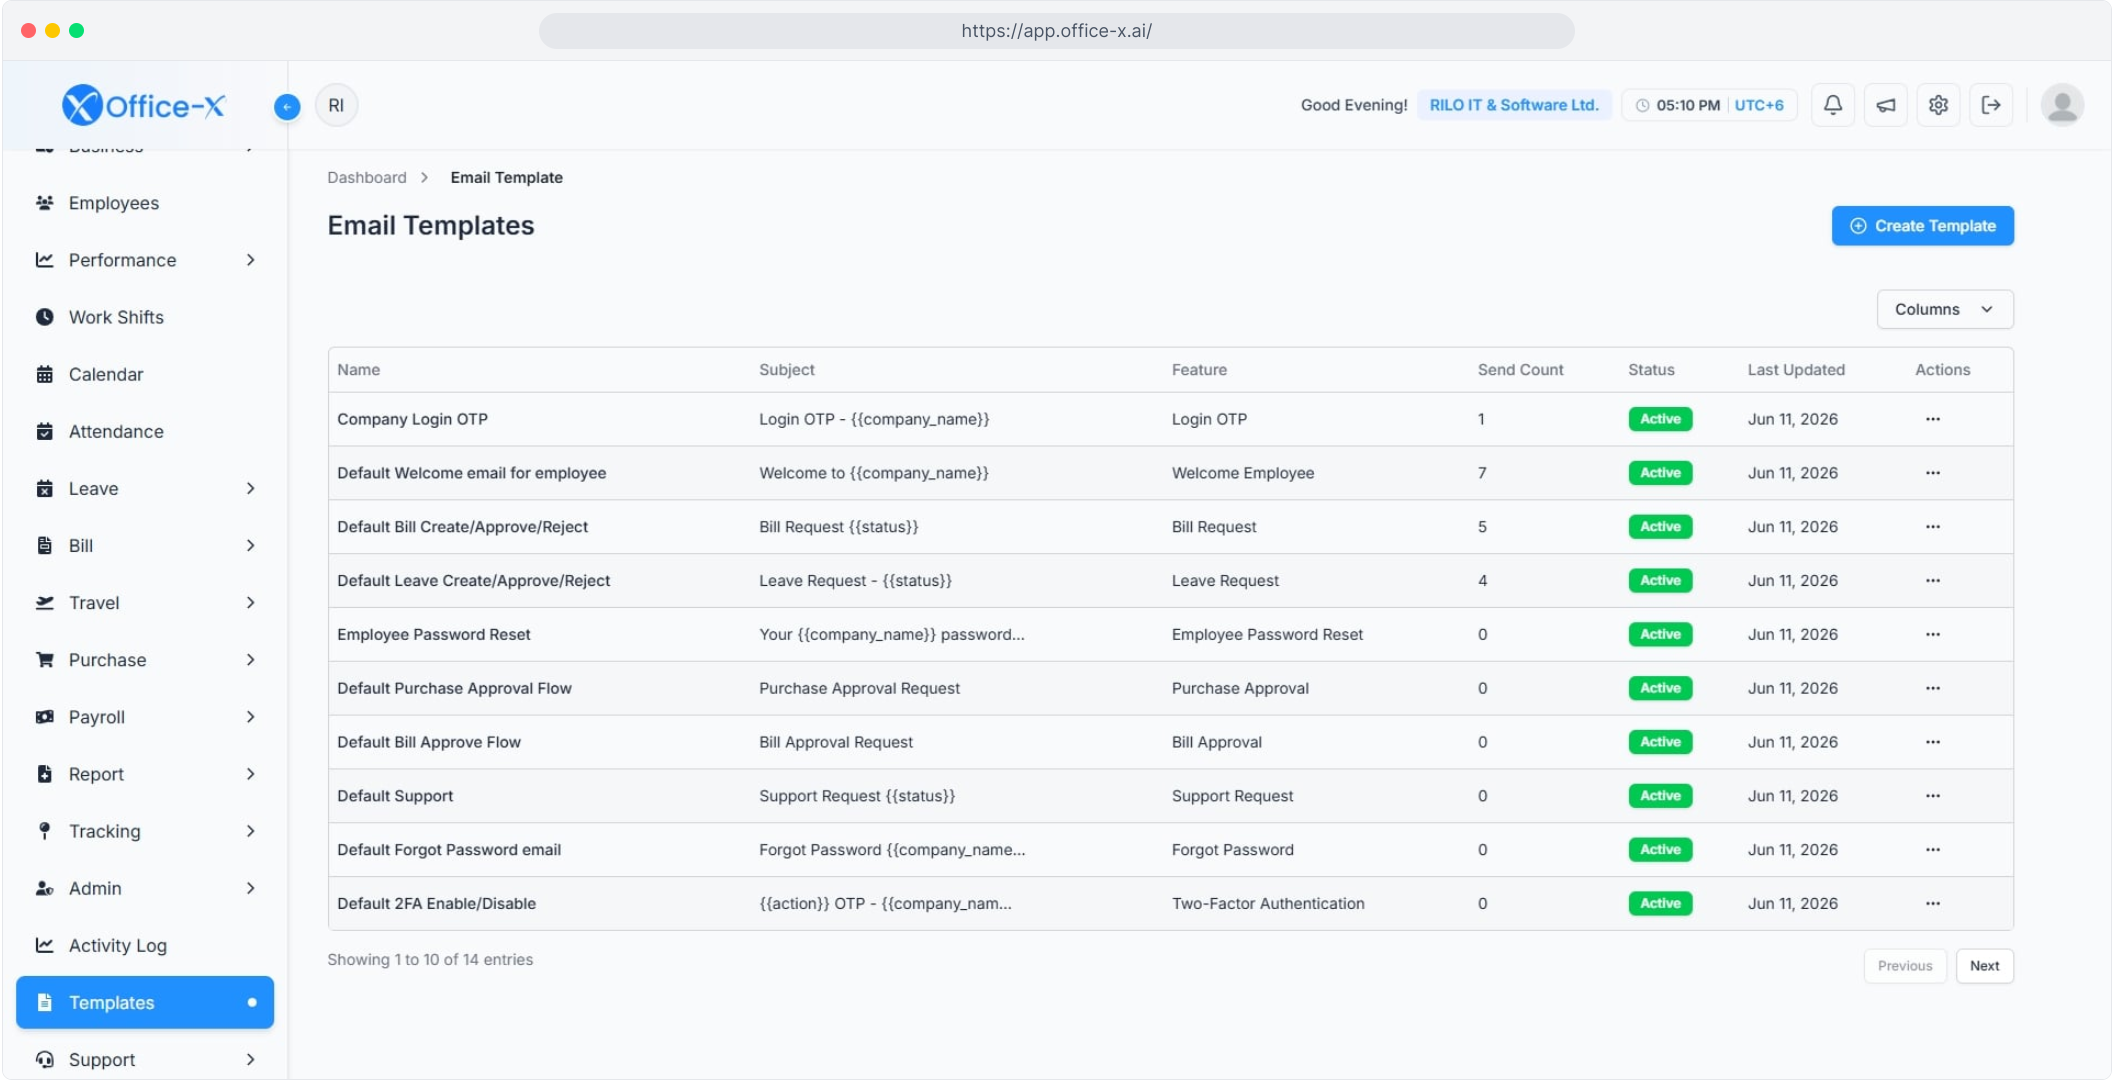Open actions menu for Default Bill Approve Flow
Image resolution: width=2114 pixels, height=1080 pixels.
point(1932,742)
